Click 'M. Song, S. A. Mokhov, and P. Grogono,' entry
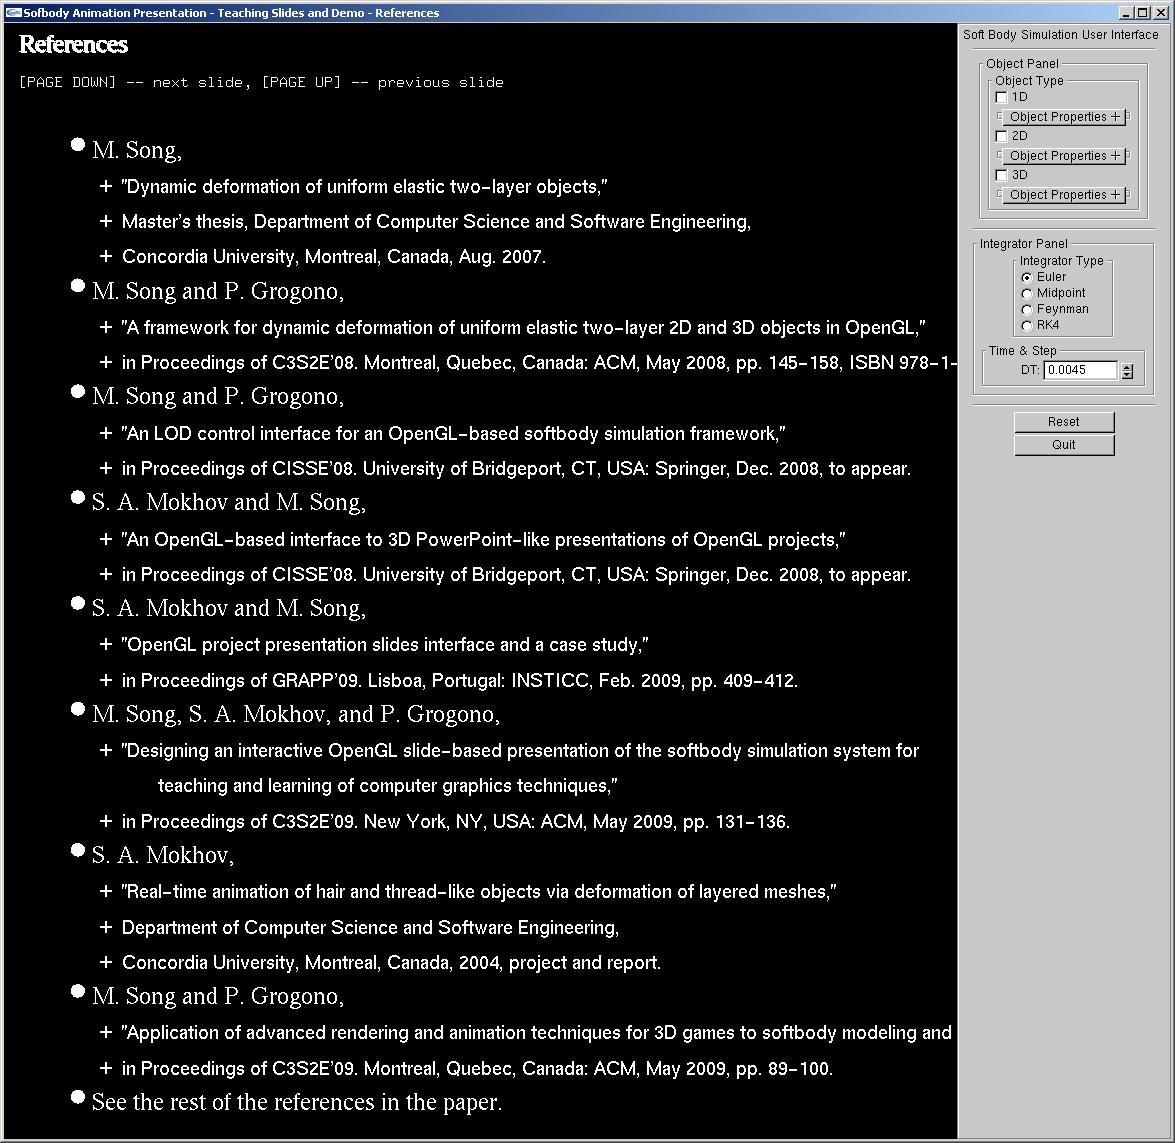 click(x=296, y=714)
